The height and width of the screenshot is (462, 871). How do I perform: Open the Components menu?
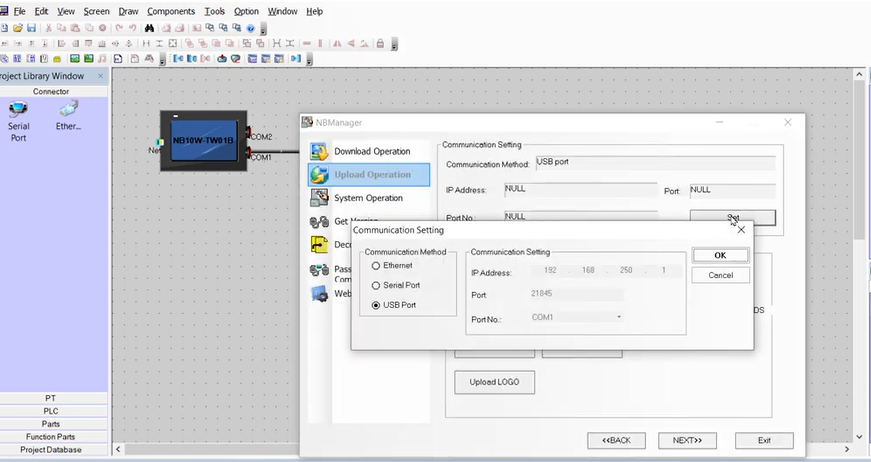[170, 11]
